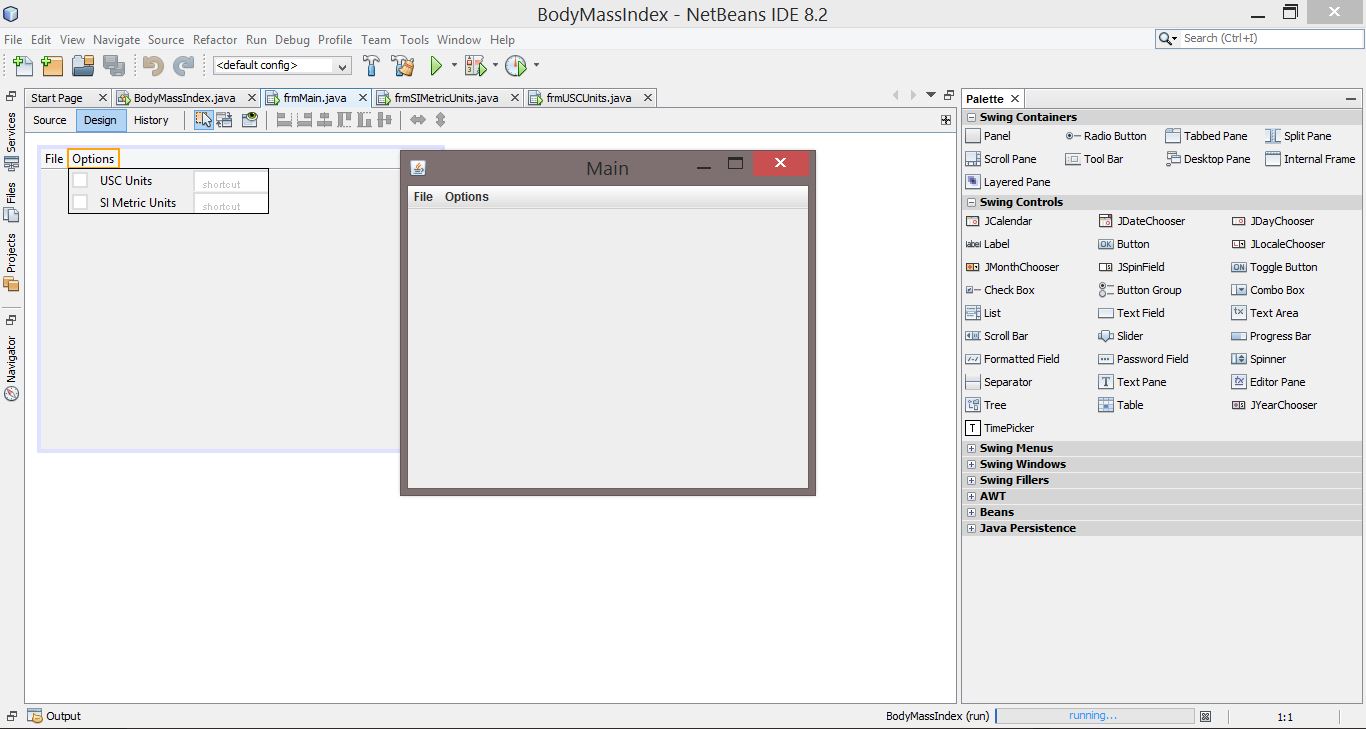The width and height of the screenshot is (1366, 729).
Task: Enable Selection Mode in designer toolbar
Action: click(x=204, y=120)
